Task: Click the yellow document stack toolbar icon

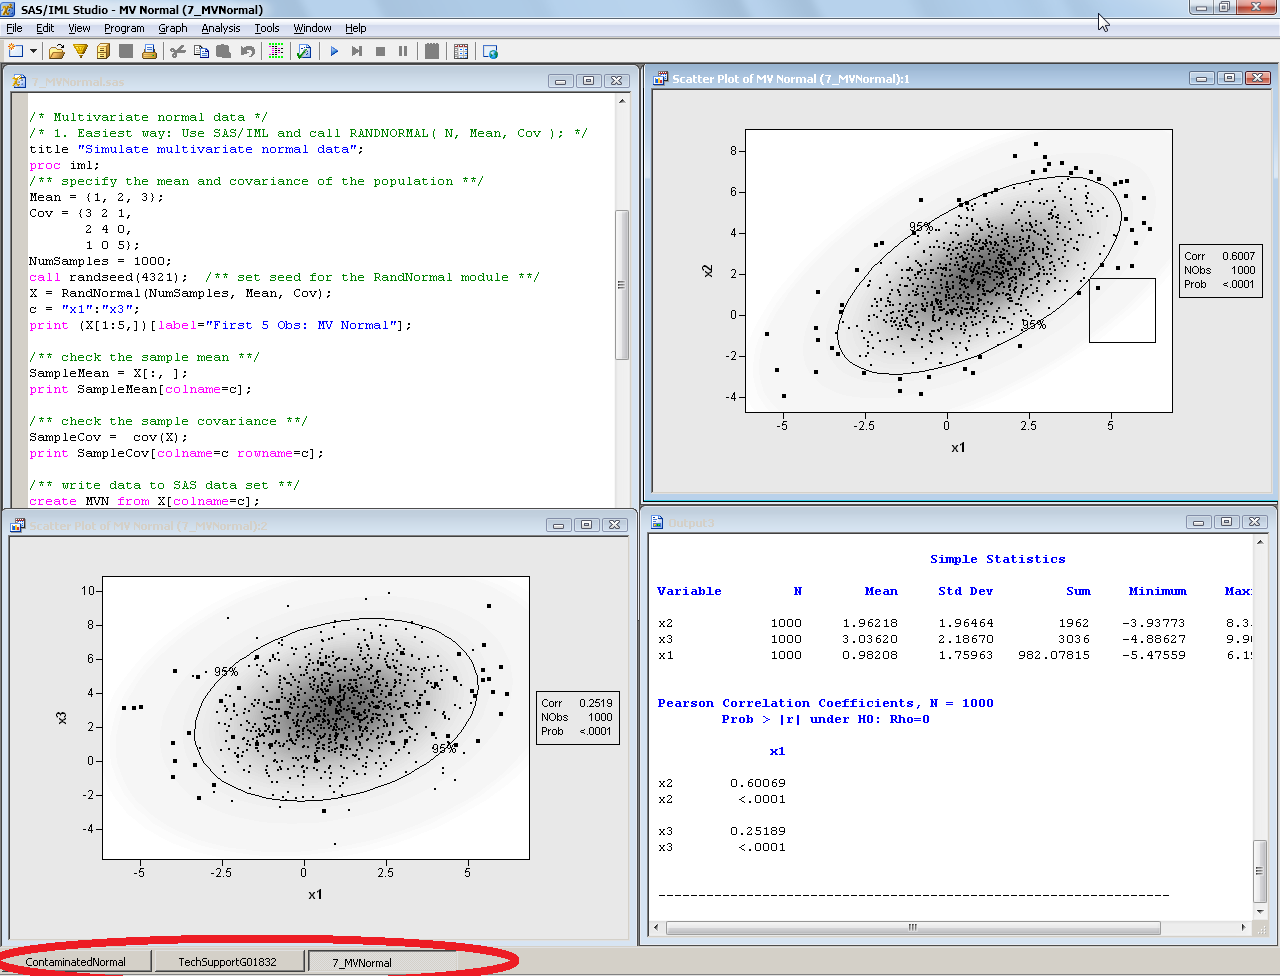Action: point(102,51)
